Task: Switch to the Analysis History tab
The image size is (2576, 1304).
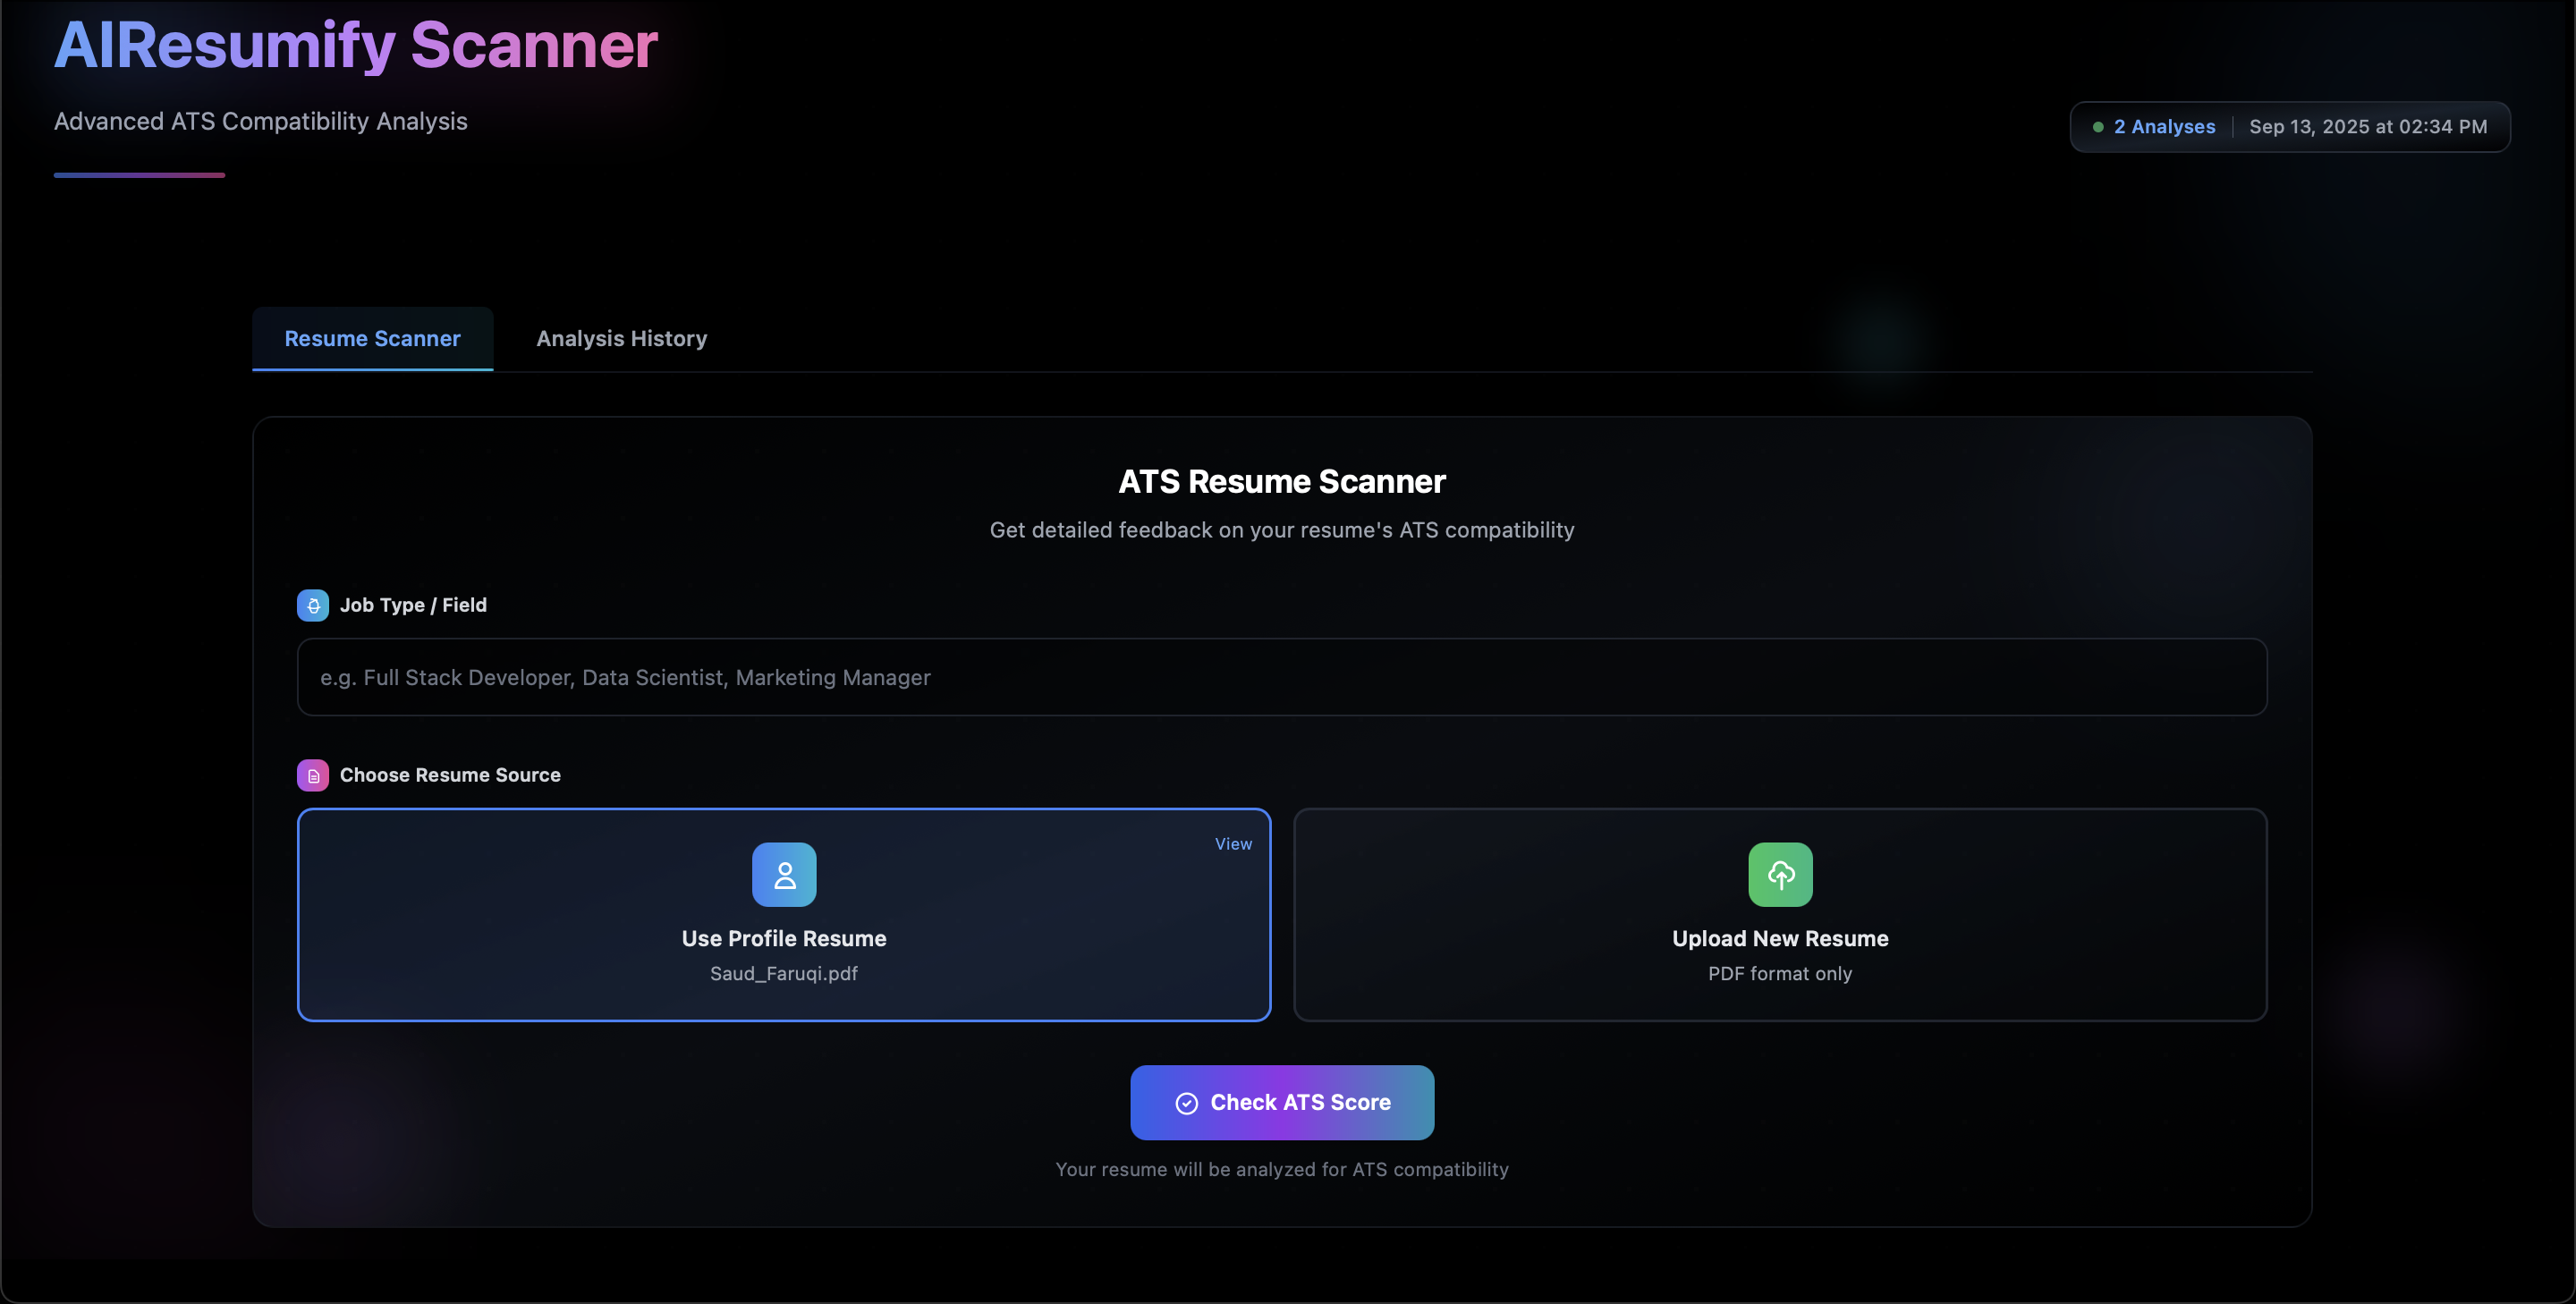Action: tap(621, 339)
